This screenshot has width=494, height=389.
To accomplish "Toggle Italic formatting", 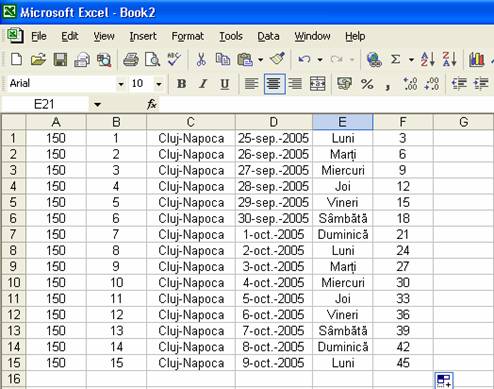I will [x=203, y=84].
